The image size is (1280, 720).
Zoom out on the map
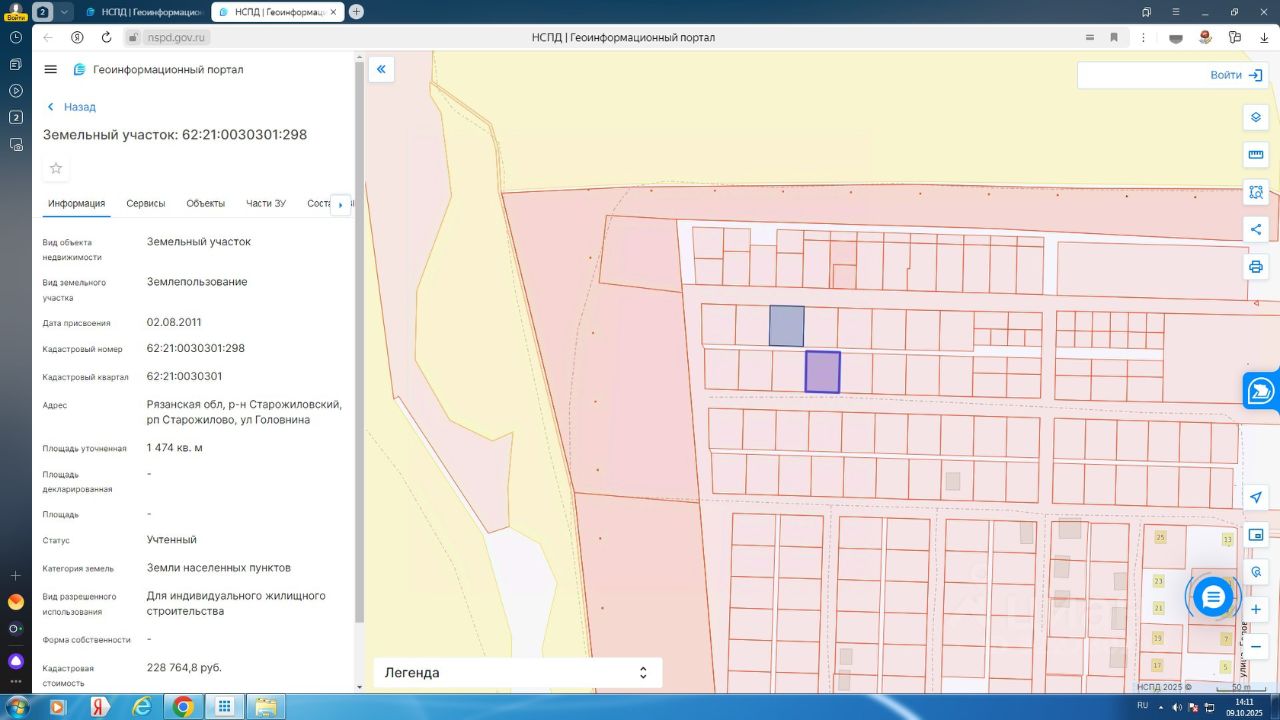pos(1256,646)
